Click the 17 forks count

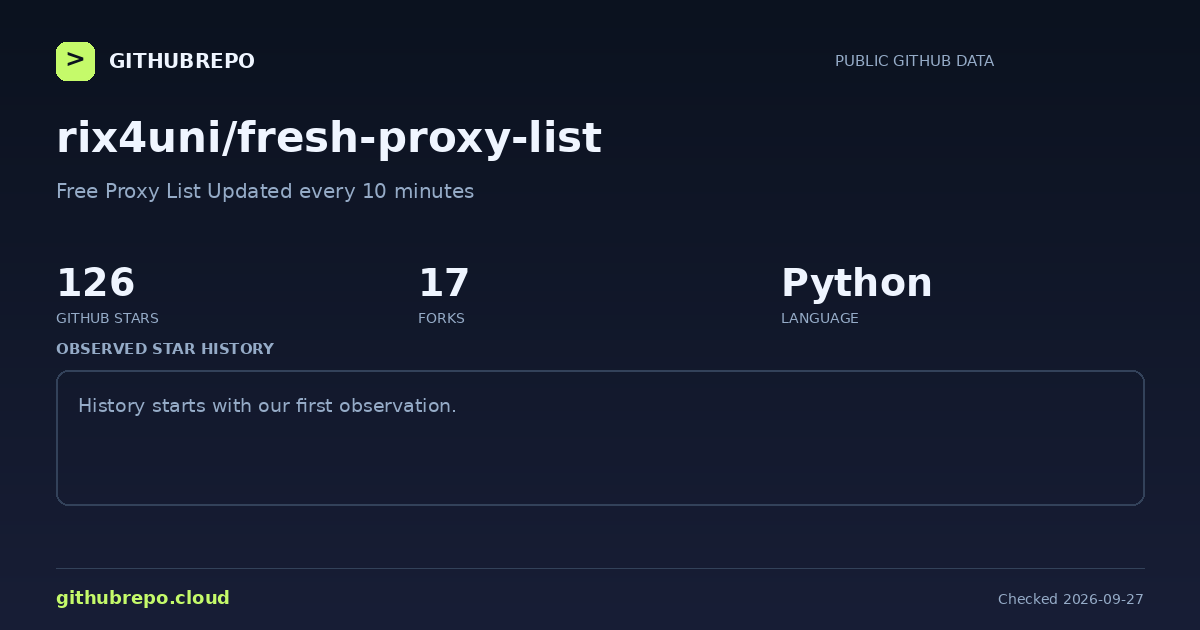pyautogui.click(x=444, y=283)
